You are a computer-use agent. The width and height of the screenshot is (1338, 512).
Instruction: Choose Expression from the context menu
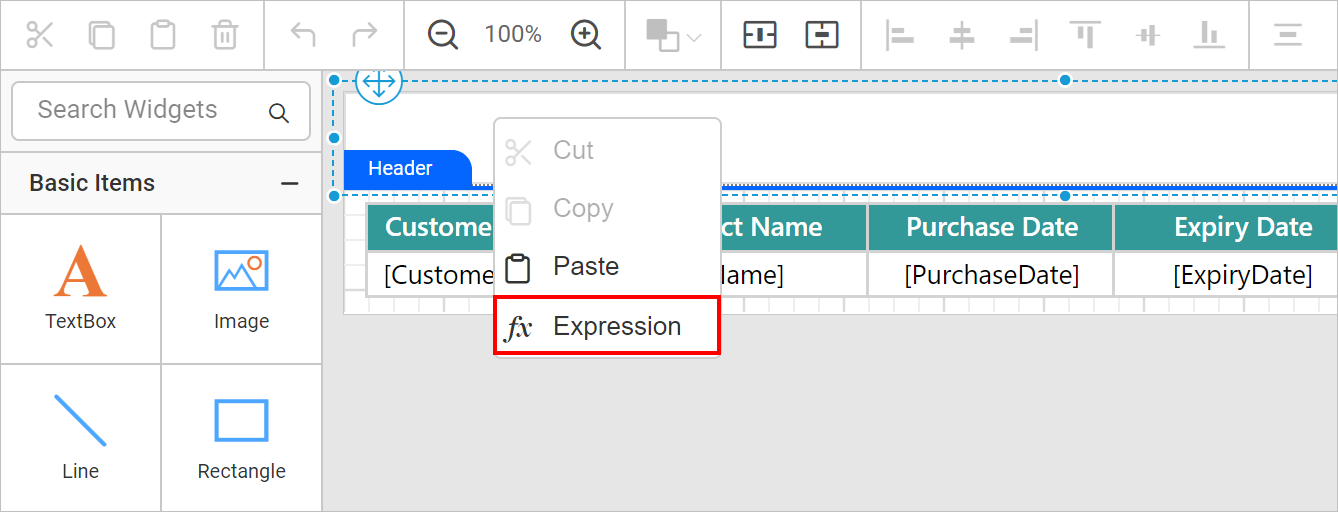(607, 326)
